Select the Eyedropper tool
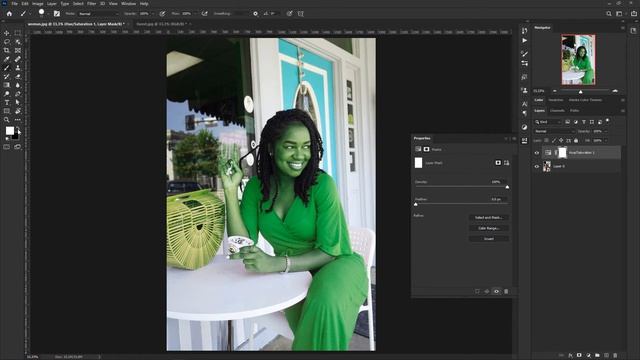 (7, 59)
